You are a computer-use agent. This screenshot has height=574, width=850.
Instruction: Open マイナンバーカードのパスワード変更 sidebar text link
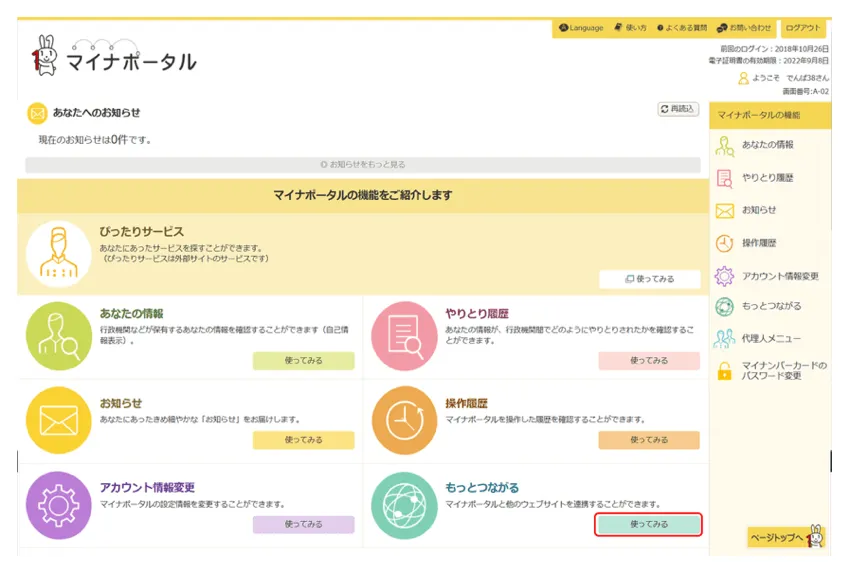coord(784,370)
